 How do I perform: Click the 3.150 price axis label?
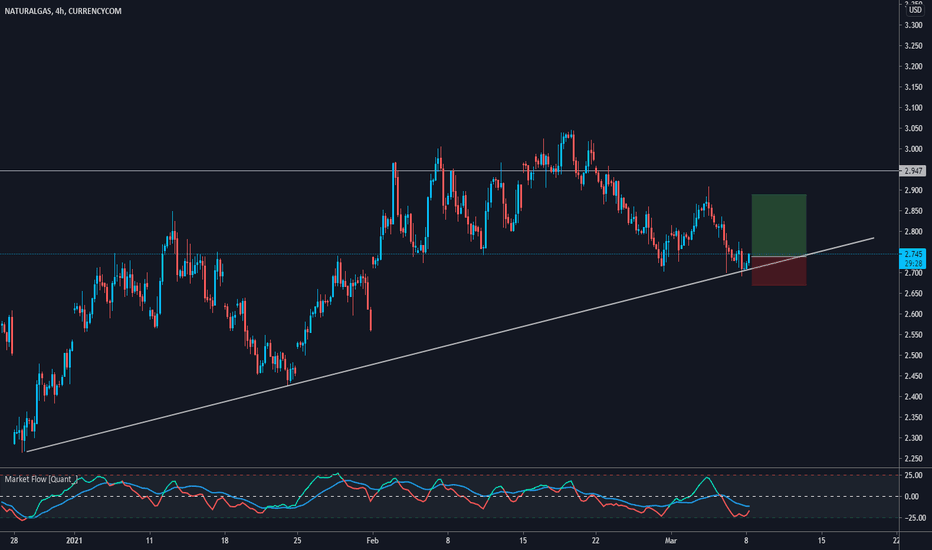point(914,87)
